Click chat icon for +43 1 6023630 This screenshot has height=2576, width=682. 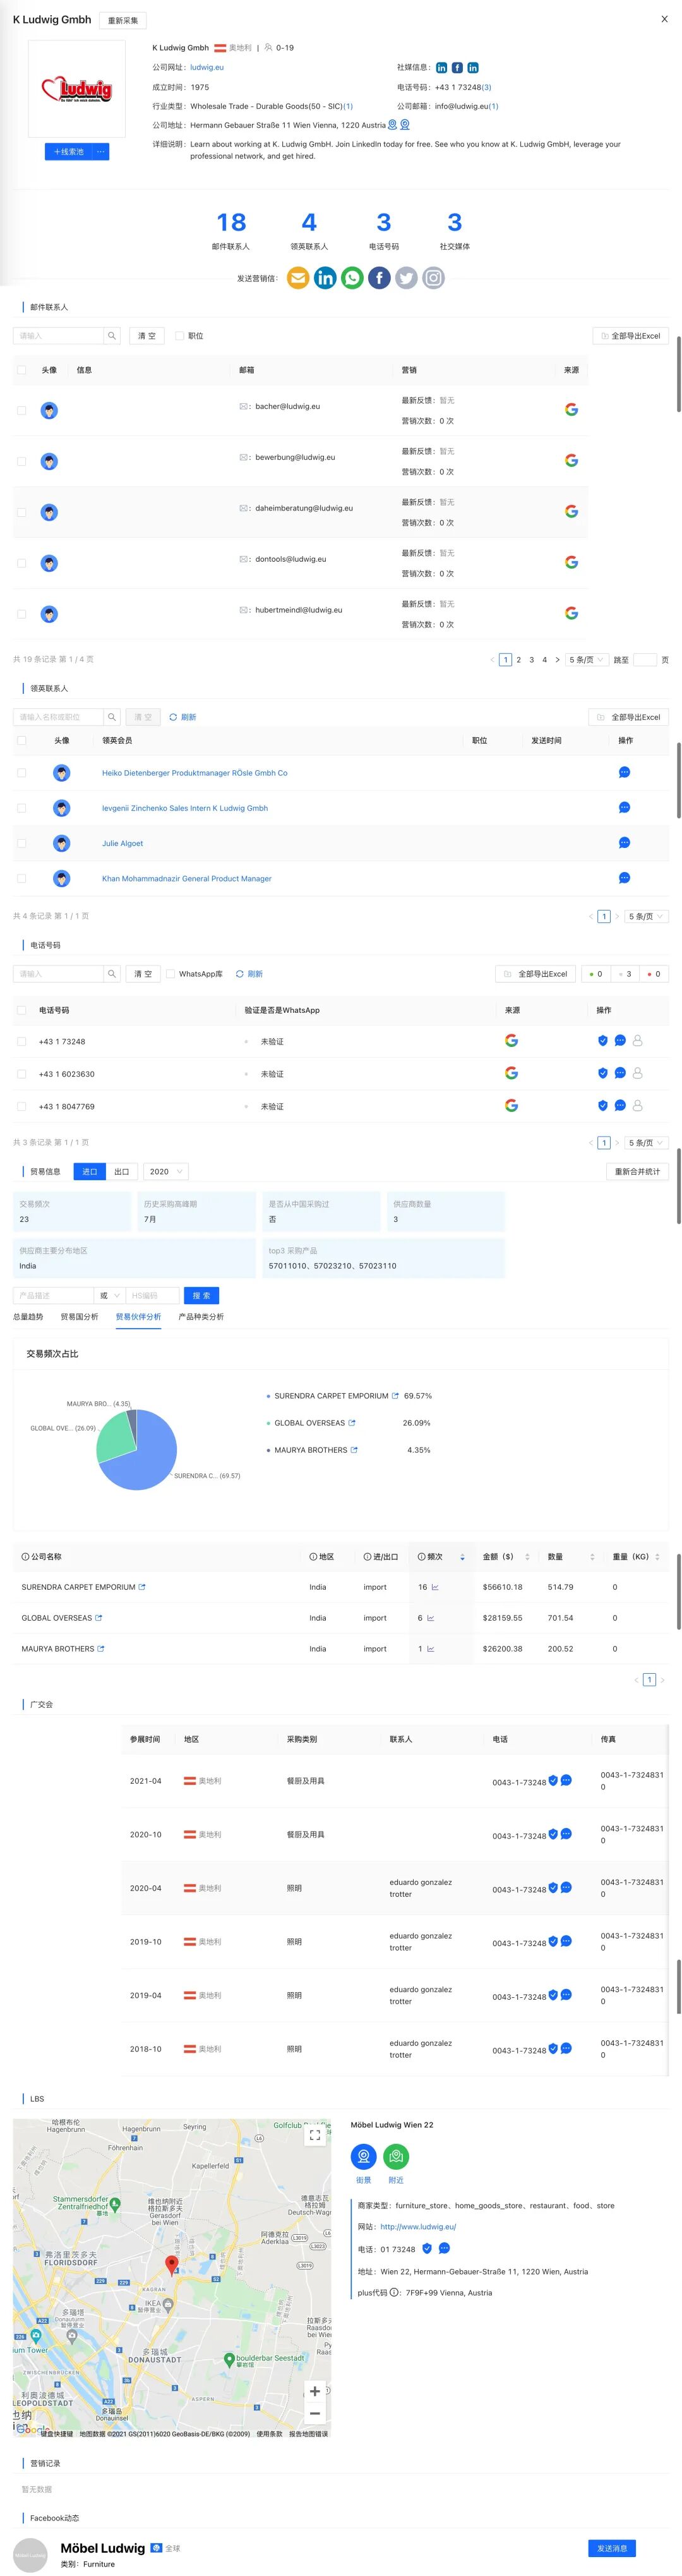coord(620,1073)
